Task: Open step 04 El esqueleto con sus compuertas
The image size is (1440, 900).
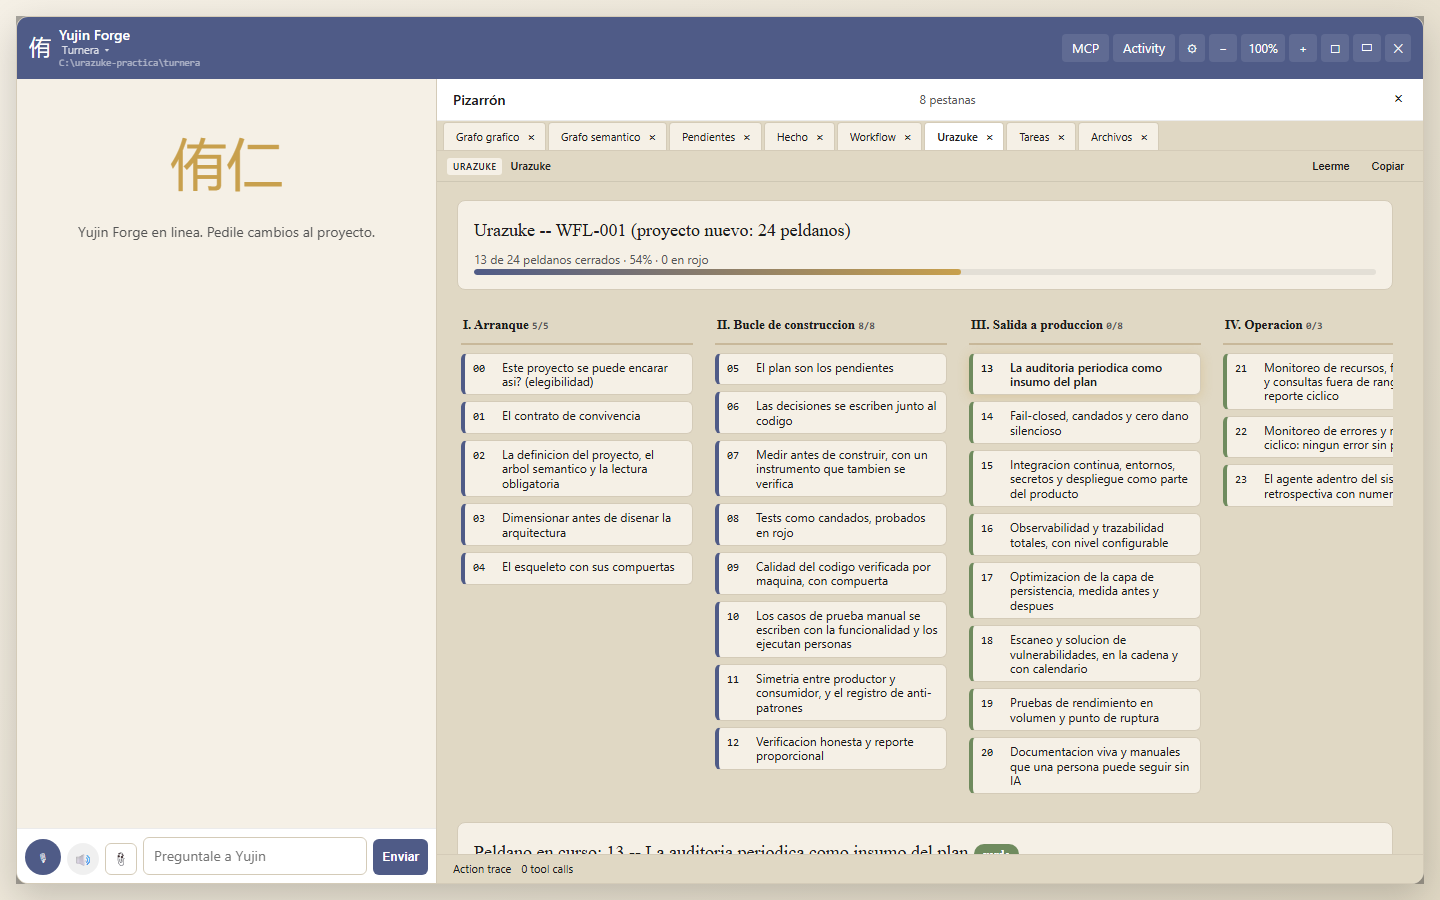Action: pos(577,568)
